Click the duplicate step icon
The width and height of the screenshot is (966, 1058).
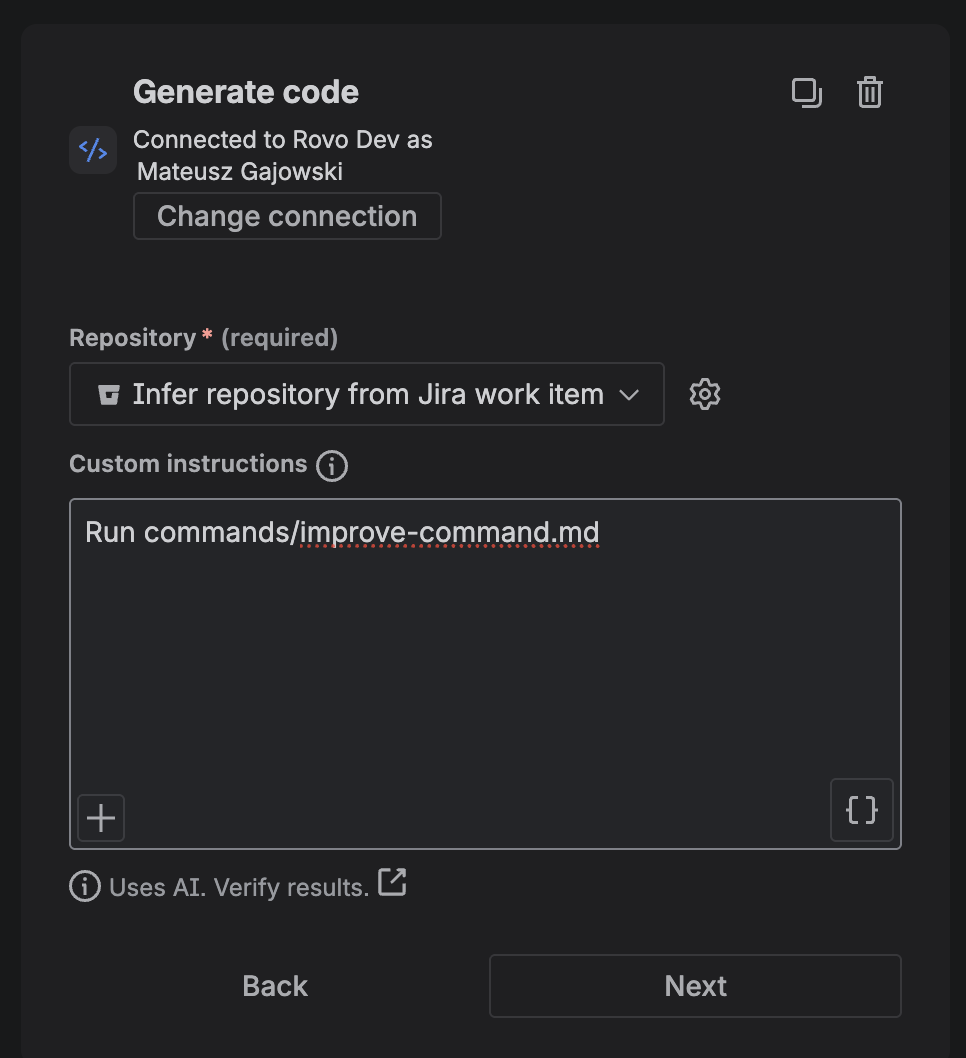tap(806, 92)
